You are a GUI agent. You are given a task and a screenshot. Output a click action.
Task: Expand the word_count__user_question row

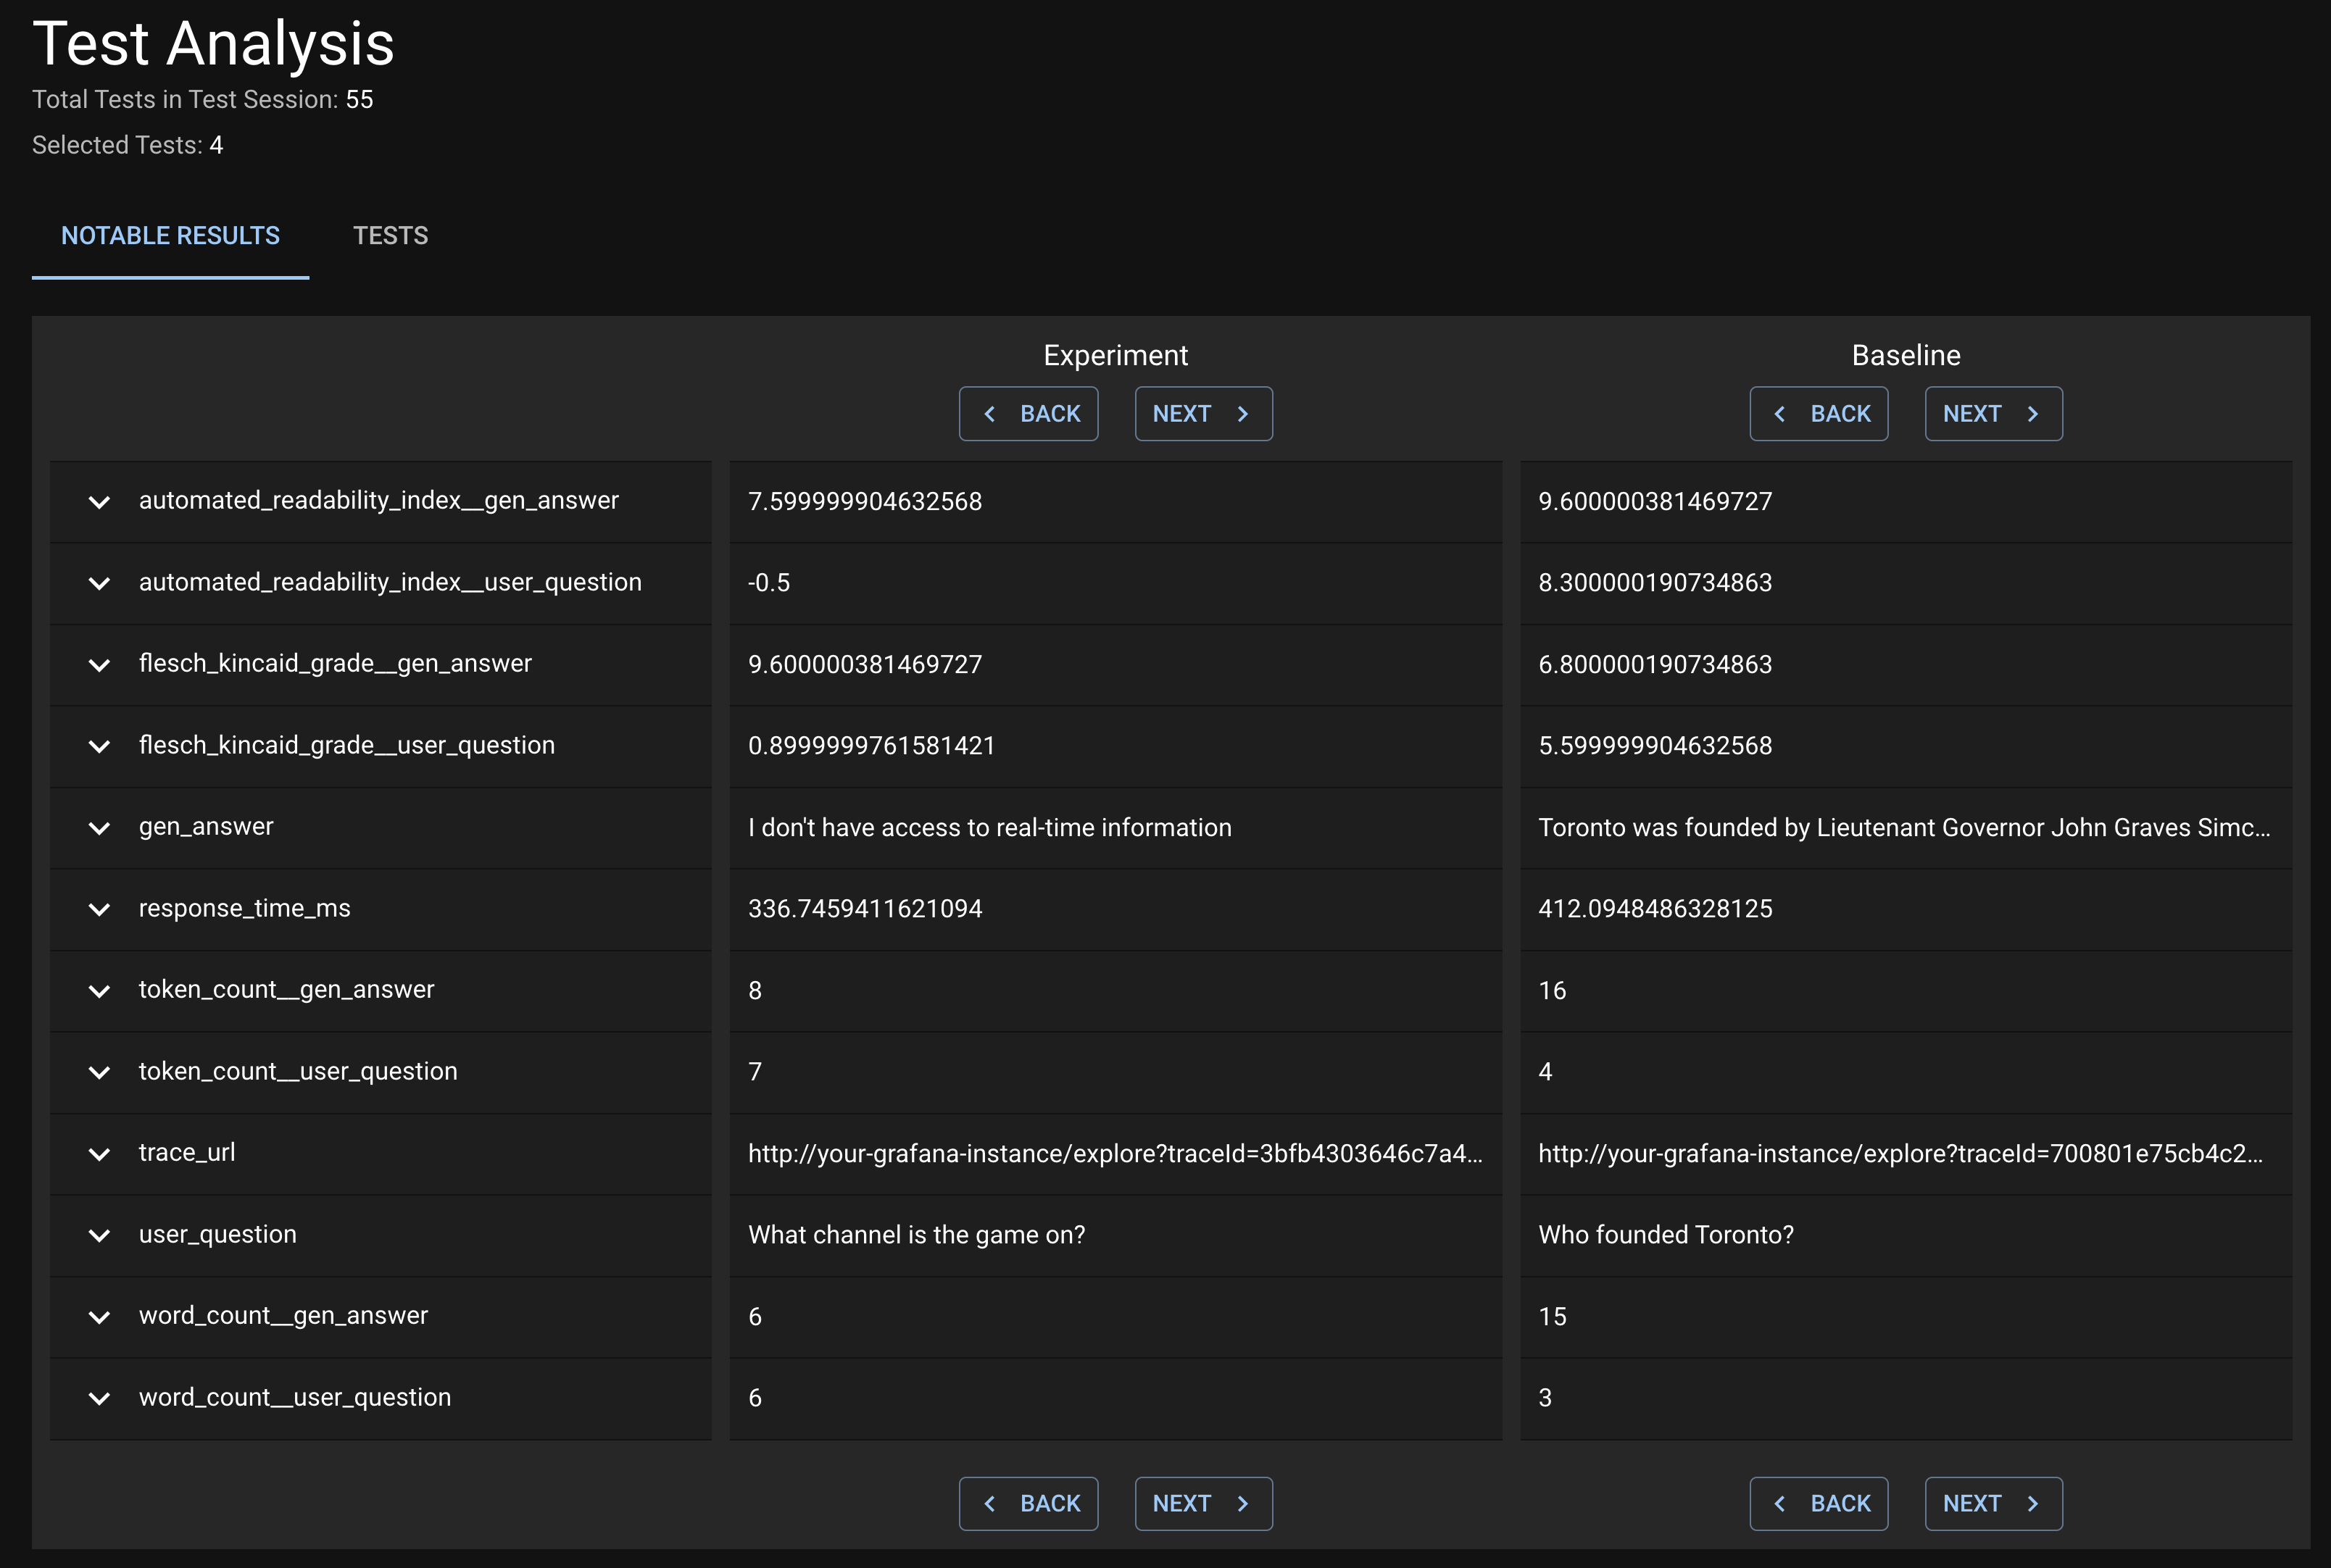(99, 1398)
